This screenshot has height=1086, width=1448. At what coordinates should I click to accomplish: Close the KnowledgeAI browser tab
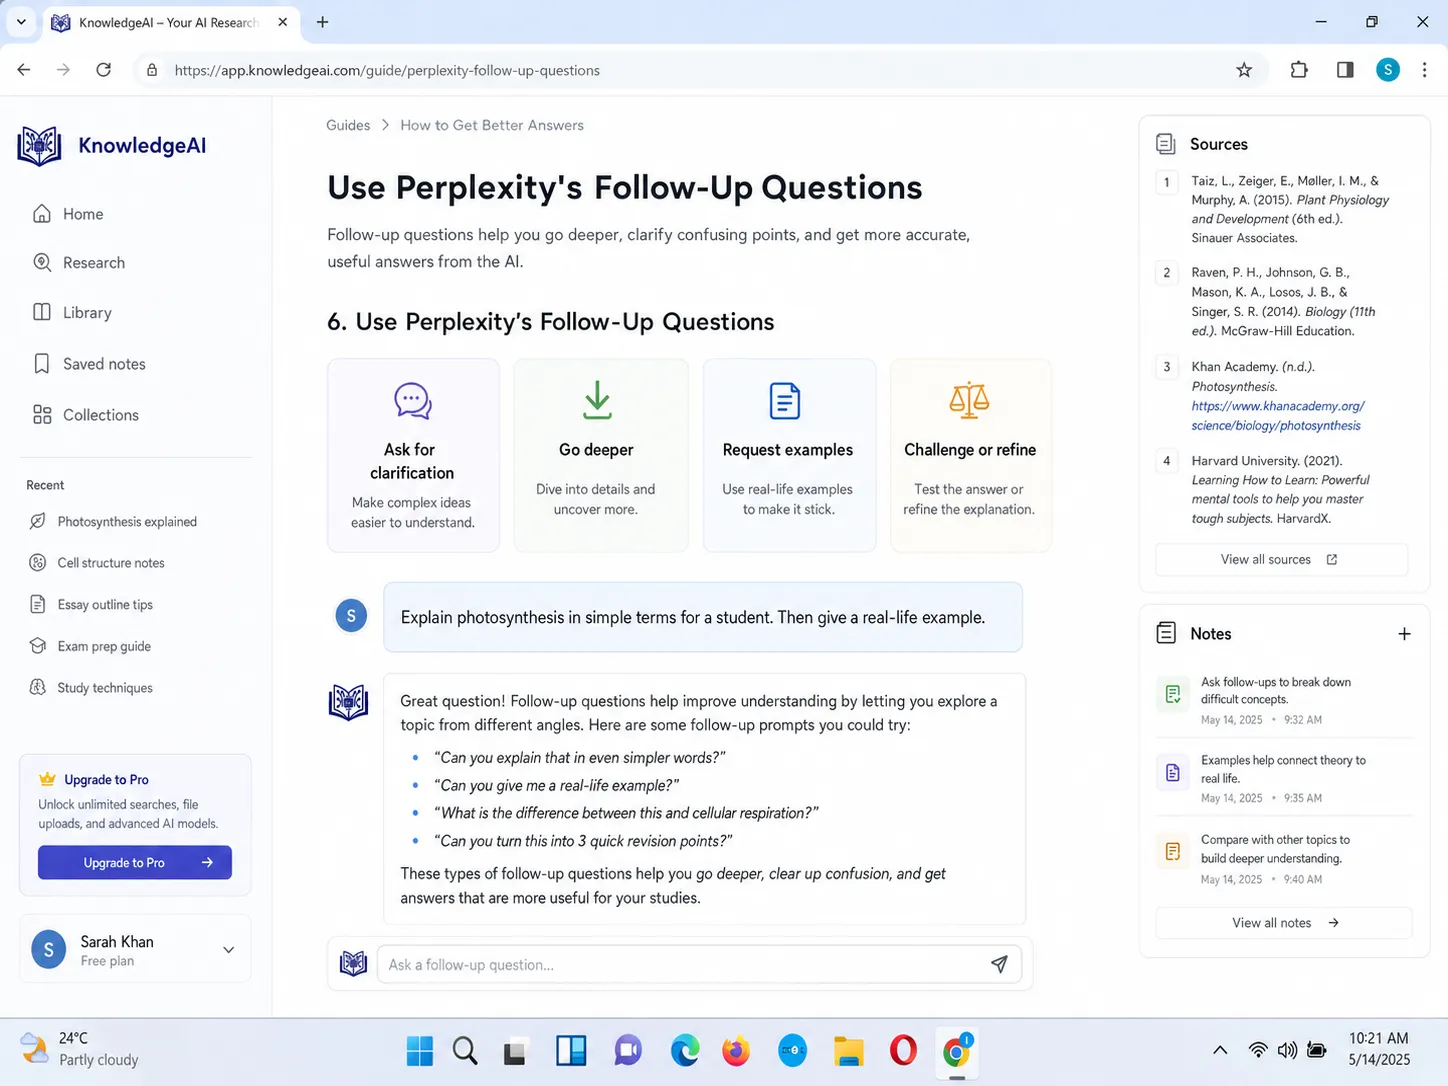283,22
